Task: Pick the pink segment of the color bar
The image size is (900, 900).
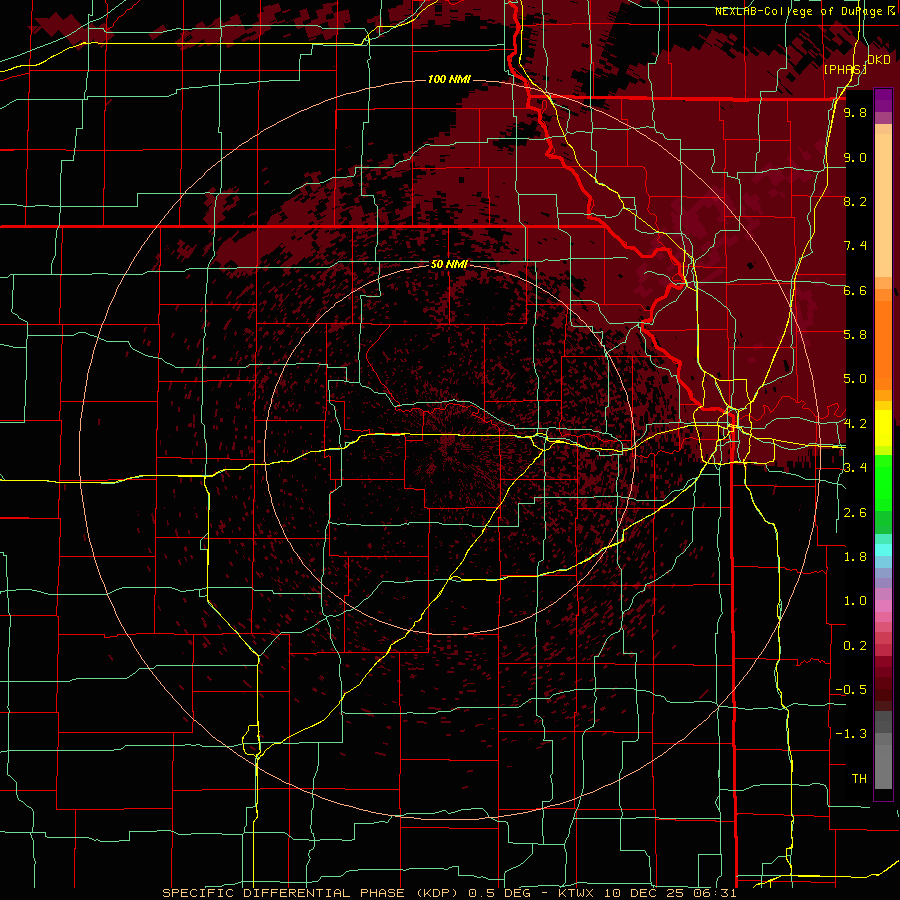Action: [883, 606]
